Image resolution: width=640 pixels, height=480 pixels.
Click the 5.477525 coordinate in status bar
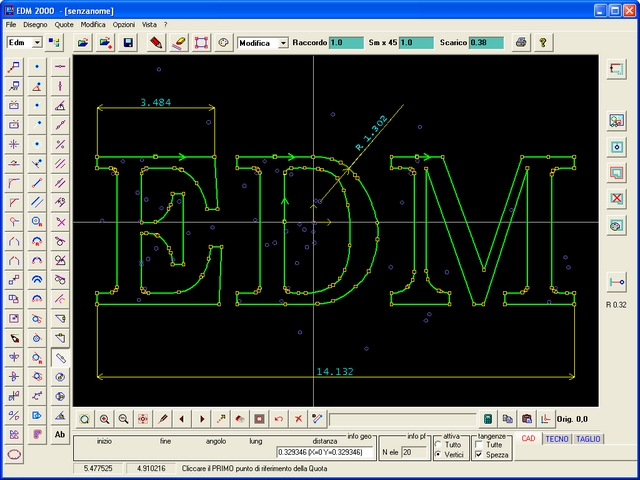98,469
